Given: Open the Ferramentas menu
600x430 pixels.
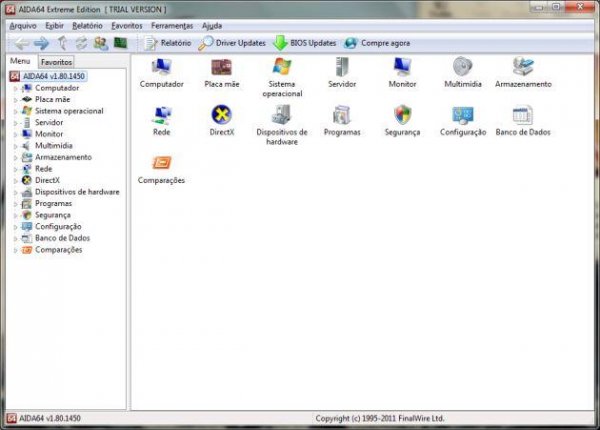Looking at the screenshot, I should [x=172, y=26].
